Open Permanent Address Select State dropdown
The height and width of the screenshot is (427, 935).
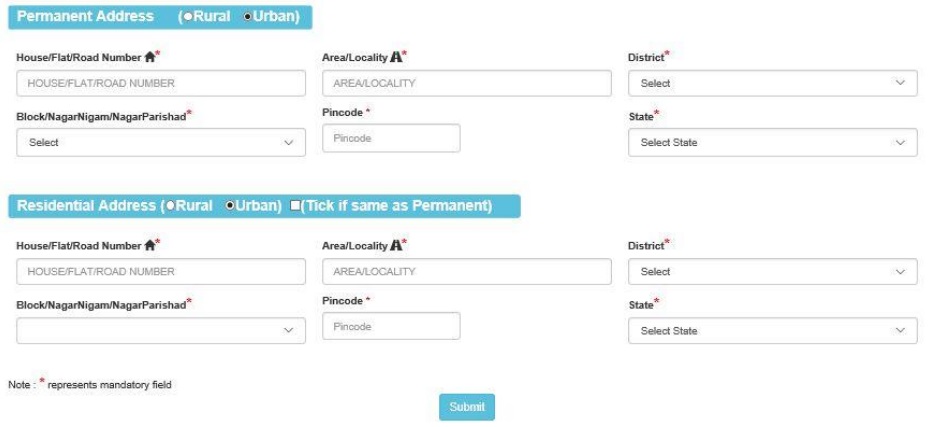(x=773, y=143)
